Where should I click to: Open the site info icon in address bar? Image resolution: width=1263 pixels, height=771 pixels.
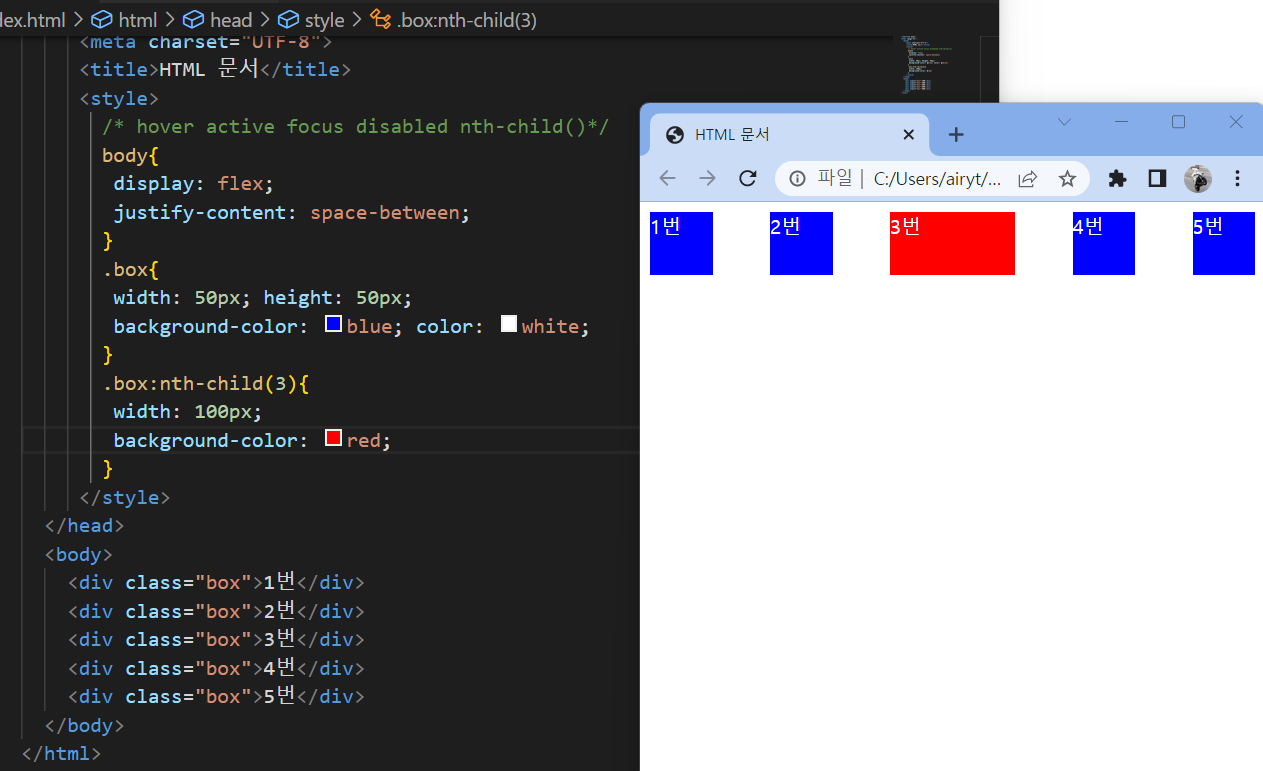(x=797, y=178)
